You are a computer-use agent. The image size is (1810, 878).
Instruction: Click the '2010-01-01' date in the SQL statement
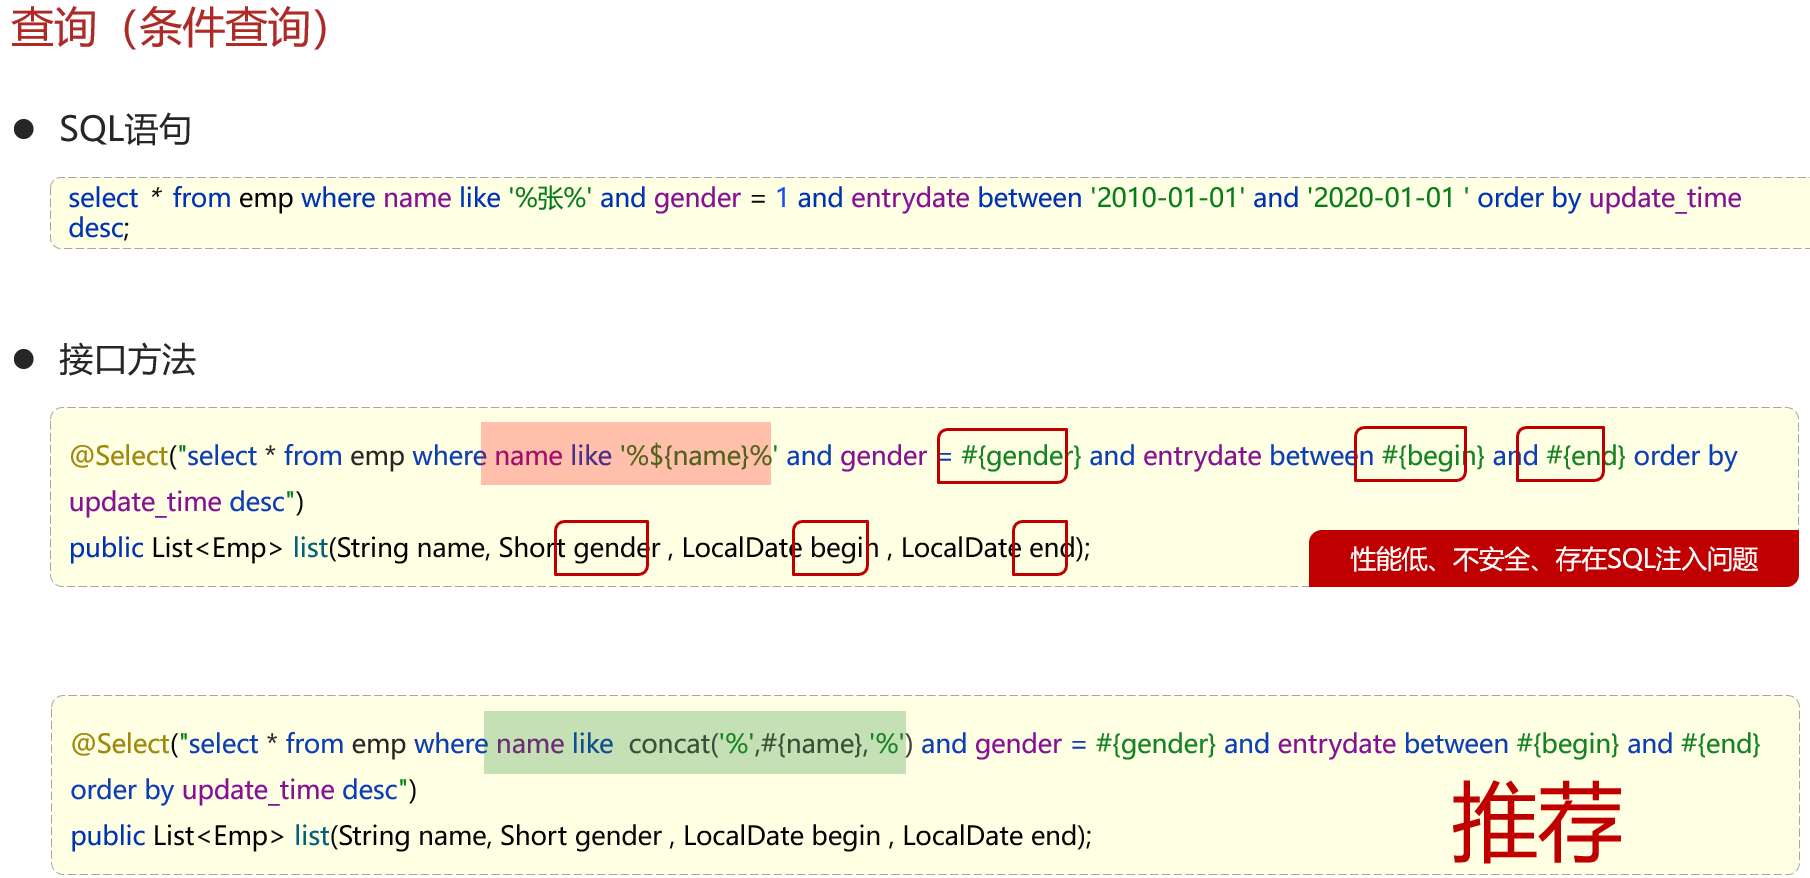click(x=1167, y=198)
